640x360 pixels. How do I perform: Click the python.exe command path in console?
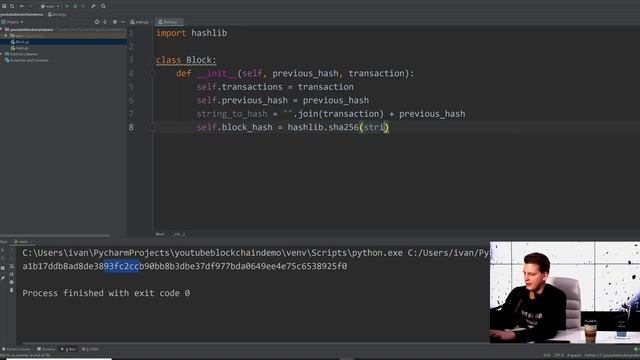[x=212, y=253]
